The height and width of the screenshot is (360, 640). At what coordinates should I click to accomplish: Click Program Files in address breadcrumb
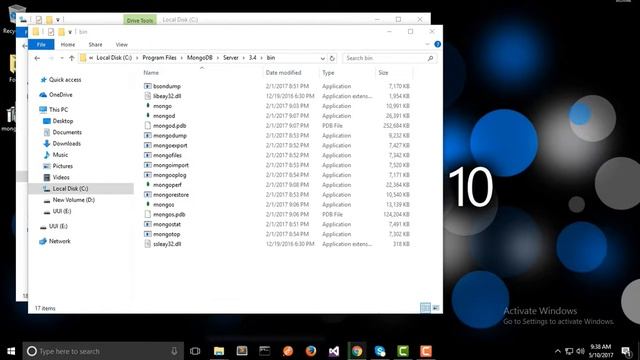click(x=159, y=58)
